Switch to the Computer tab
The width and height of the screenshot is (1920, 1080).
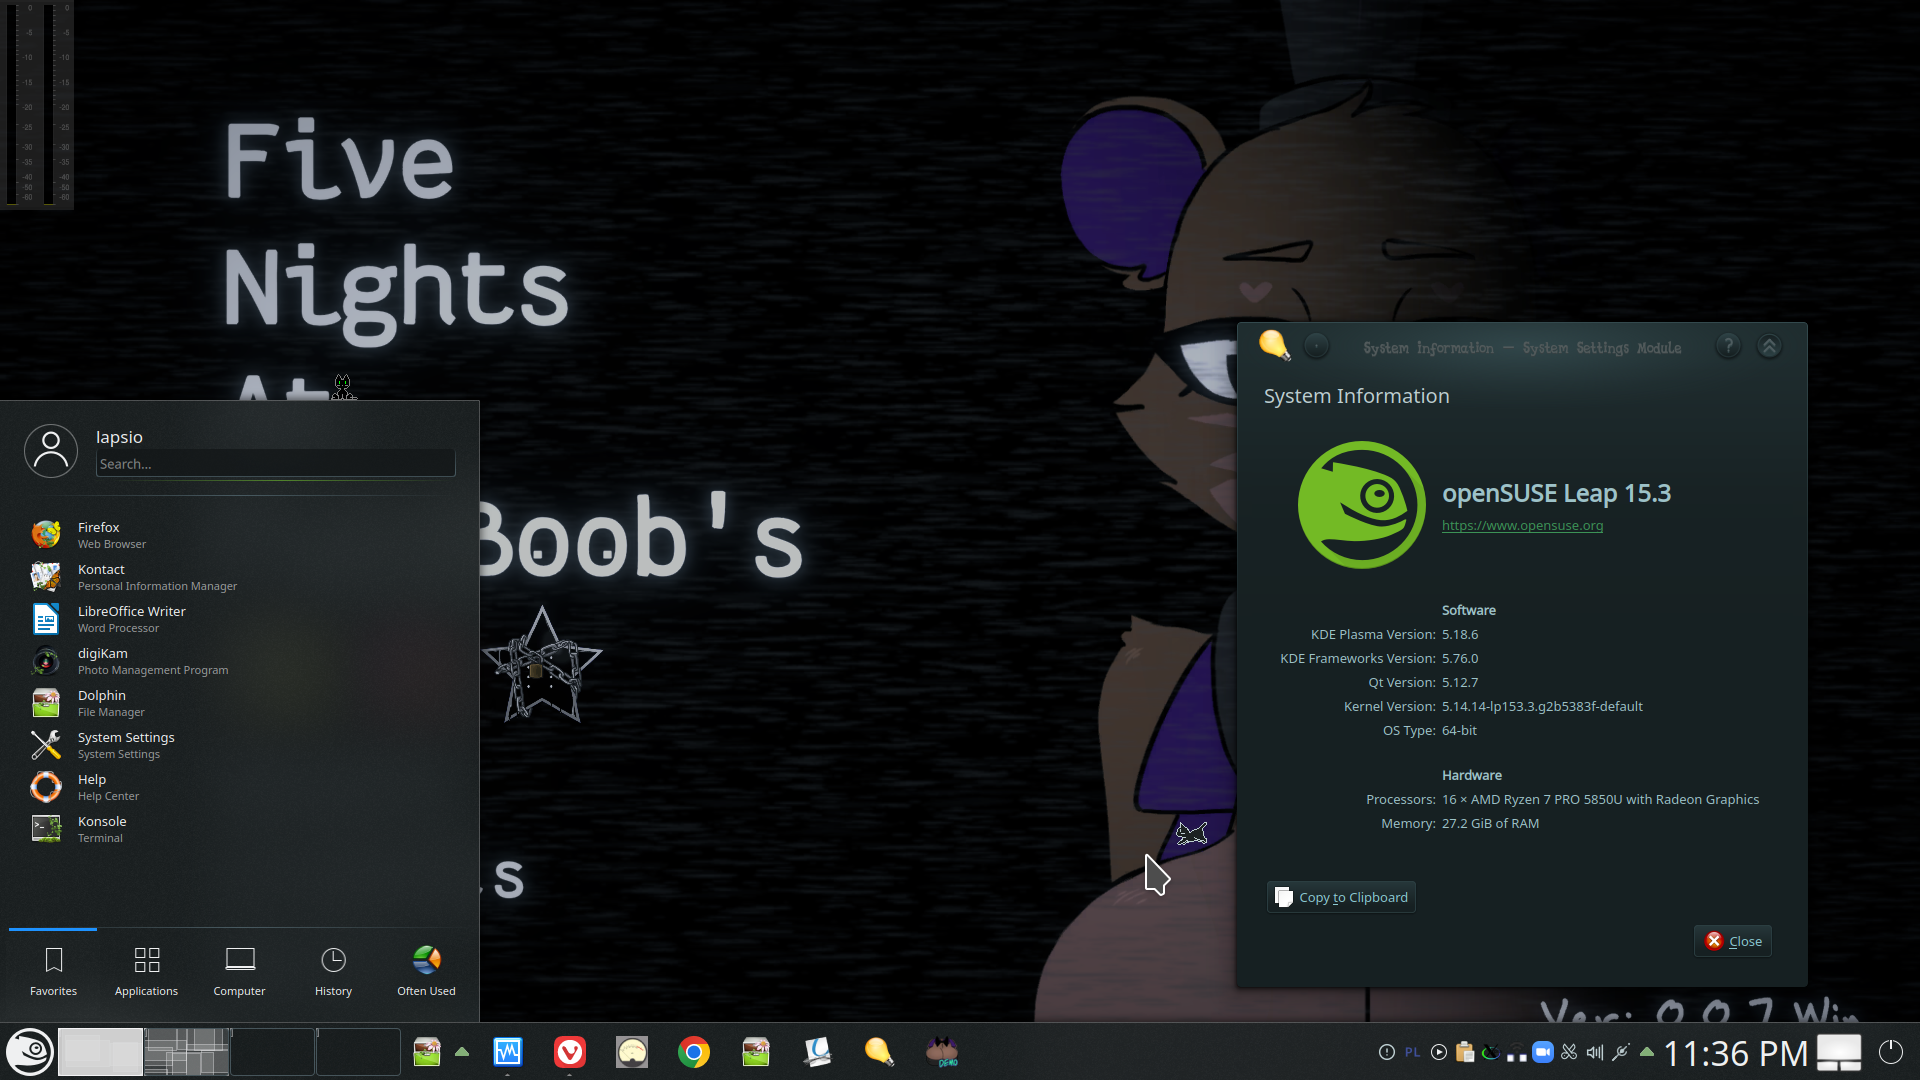(x=239, y=972)
